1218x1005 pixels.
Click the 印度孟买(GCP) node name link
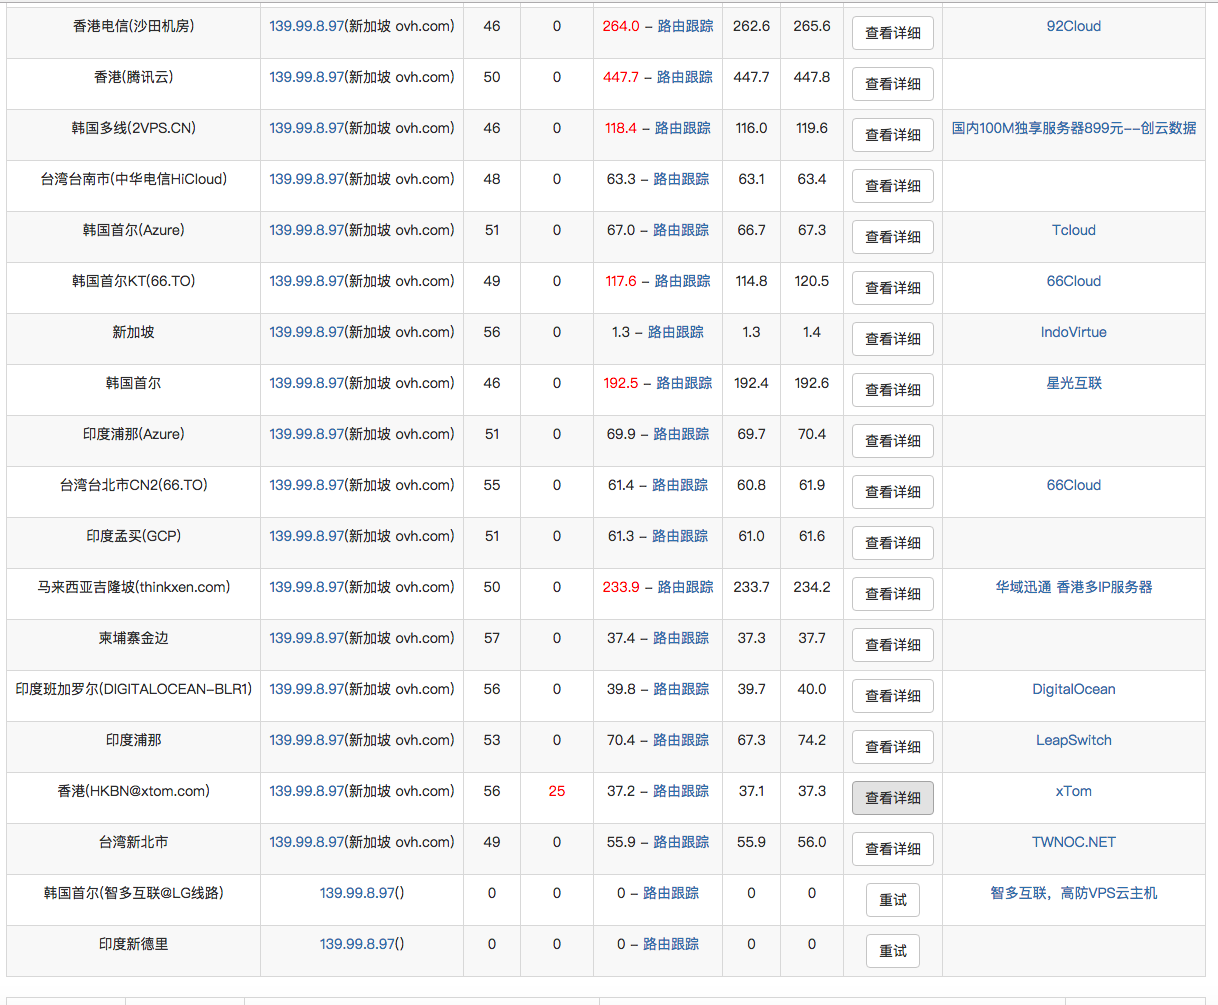click(133, 536)
